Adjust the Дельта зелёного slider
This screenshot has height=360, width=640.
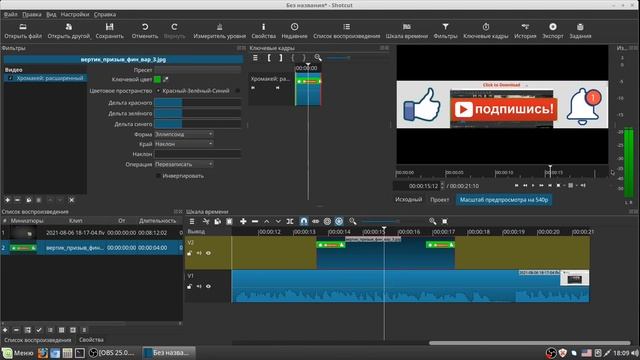tap(198, 113)
